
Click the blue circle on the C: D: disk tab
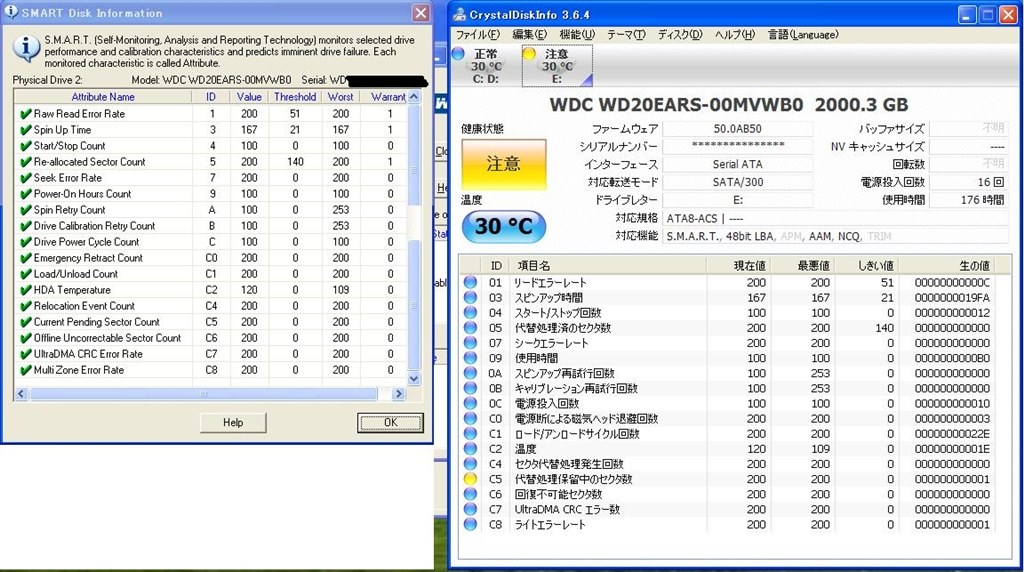point(458,53)
